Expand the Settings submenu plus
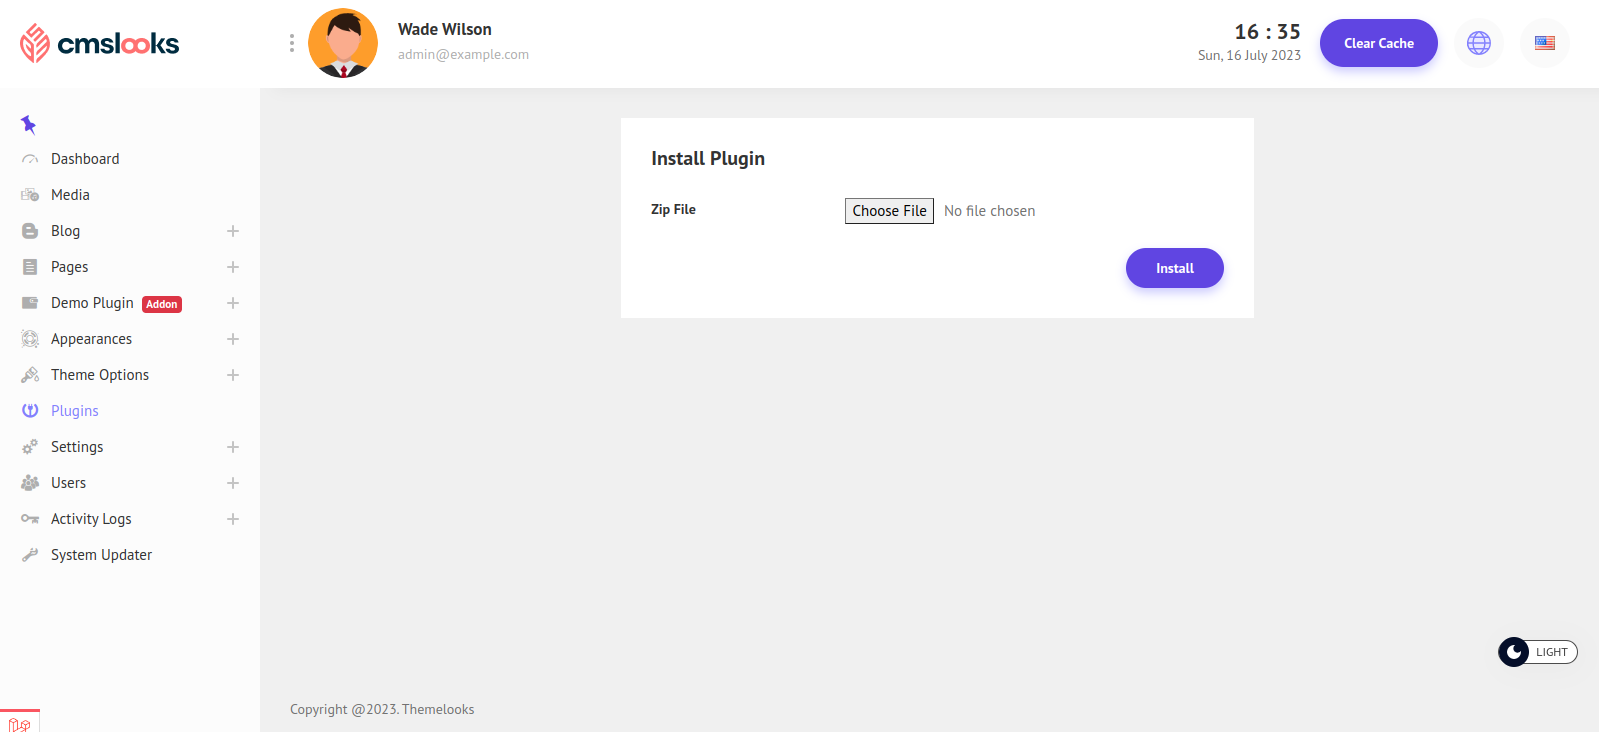Viewport: 1599px width, 732px height. (233, 447)
